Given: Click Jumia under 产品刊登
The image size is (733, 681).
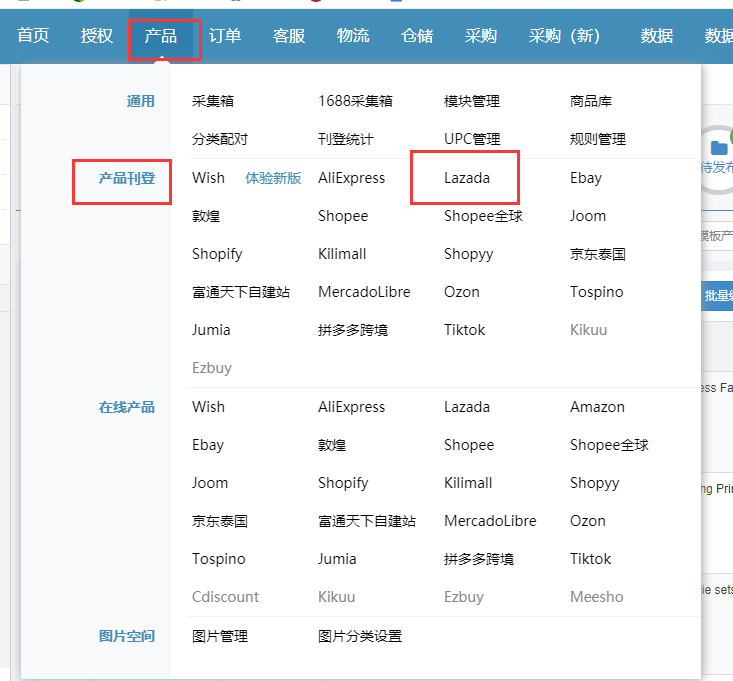Looking at the screenshot, I should 211,330.
